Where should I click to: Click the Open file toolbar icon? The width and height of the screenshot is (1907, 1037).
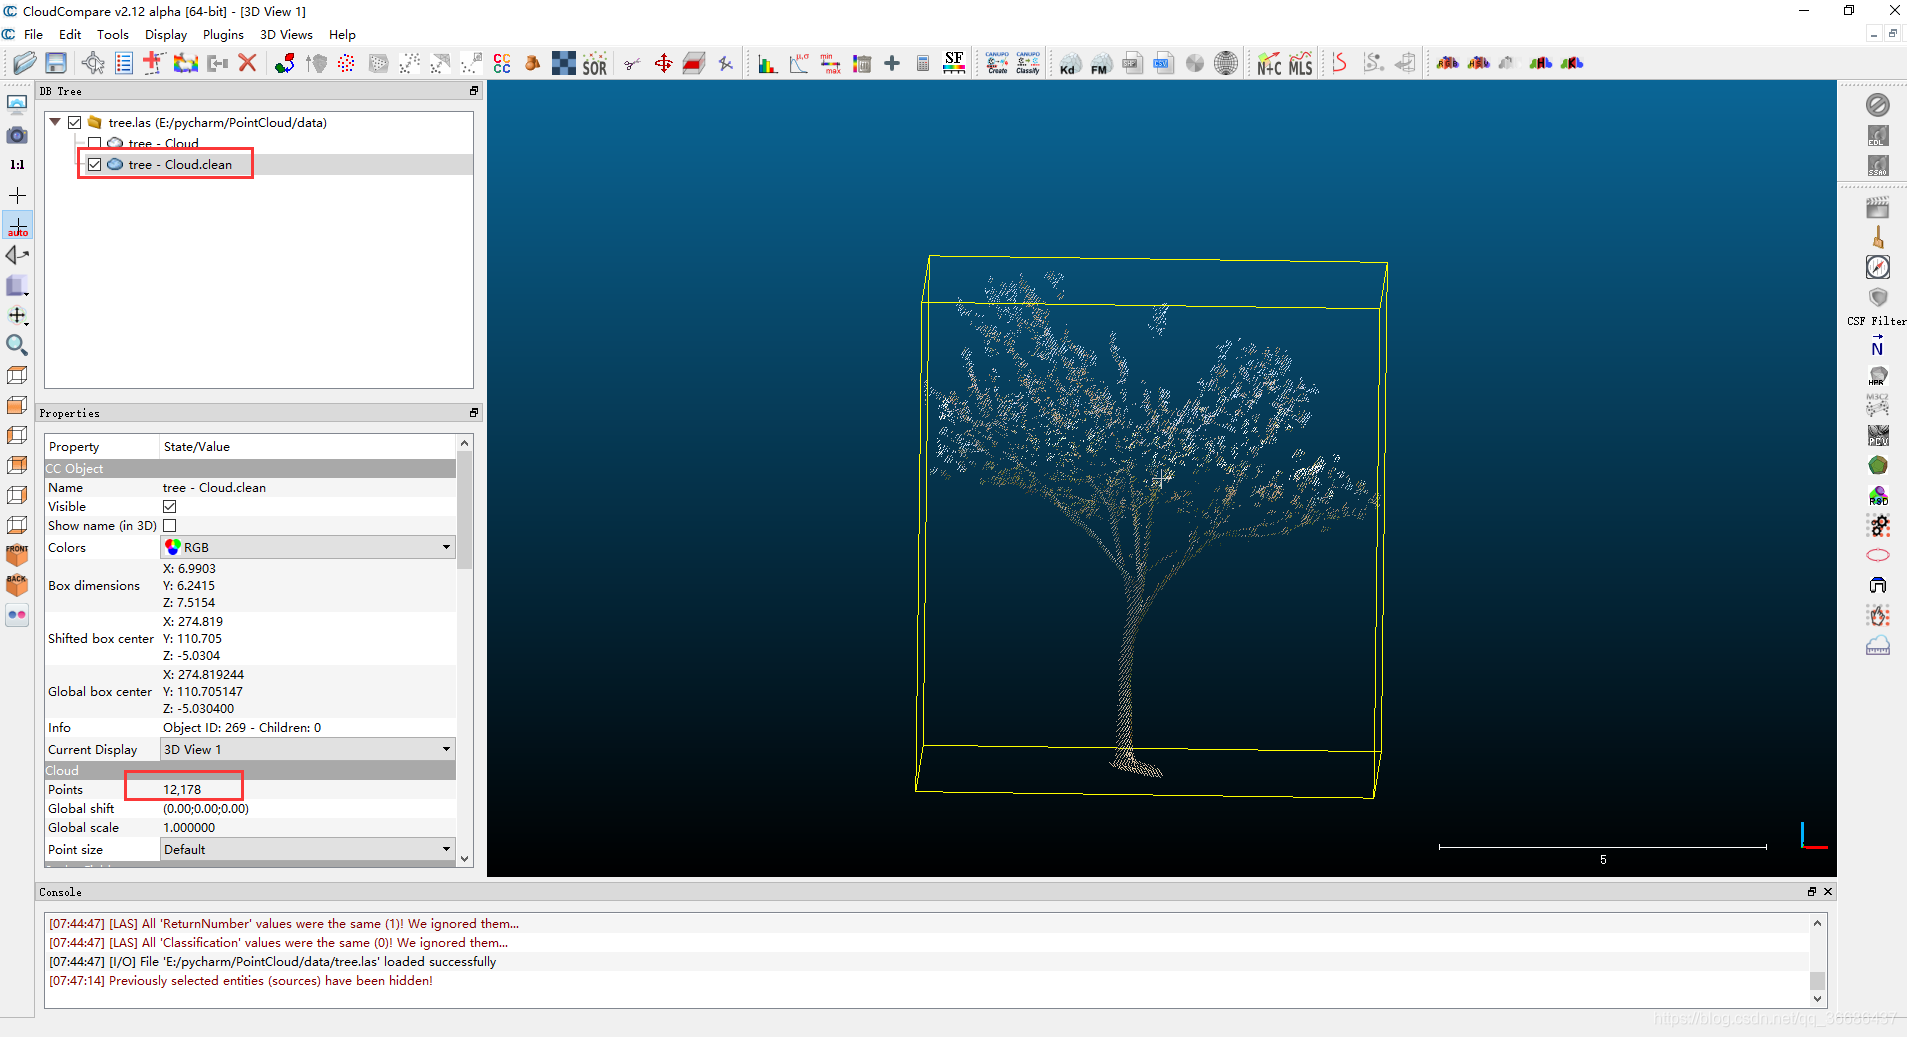[24, 63]
